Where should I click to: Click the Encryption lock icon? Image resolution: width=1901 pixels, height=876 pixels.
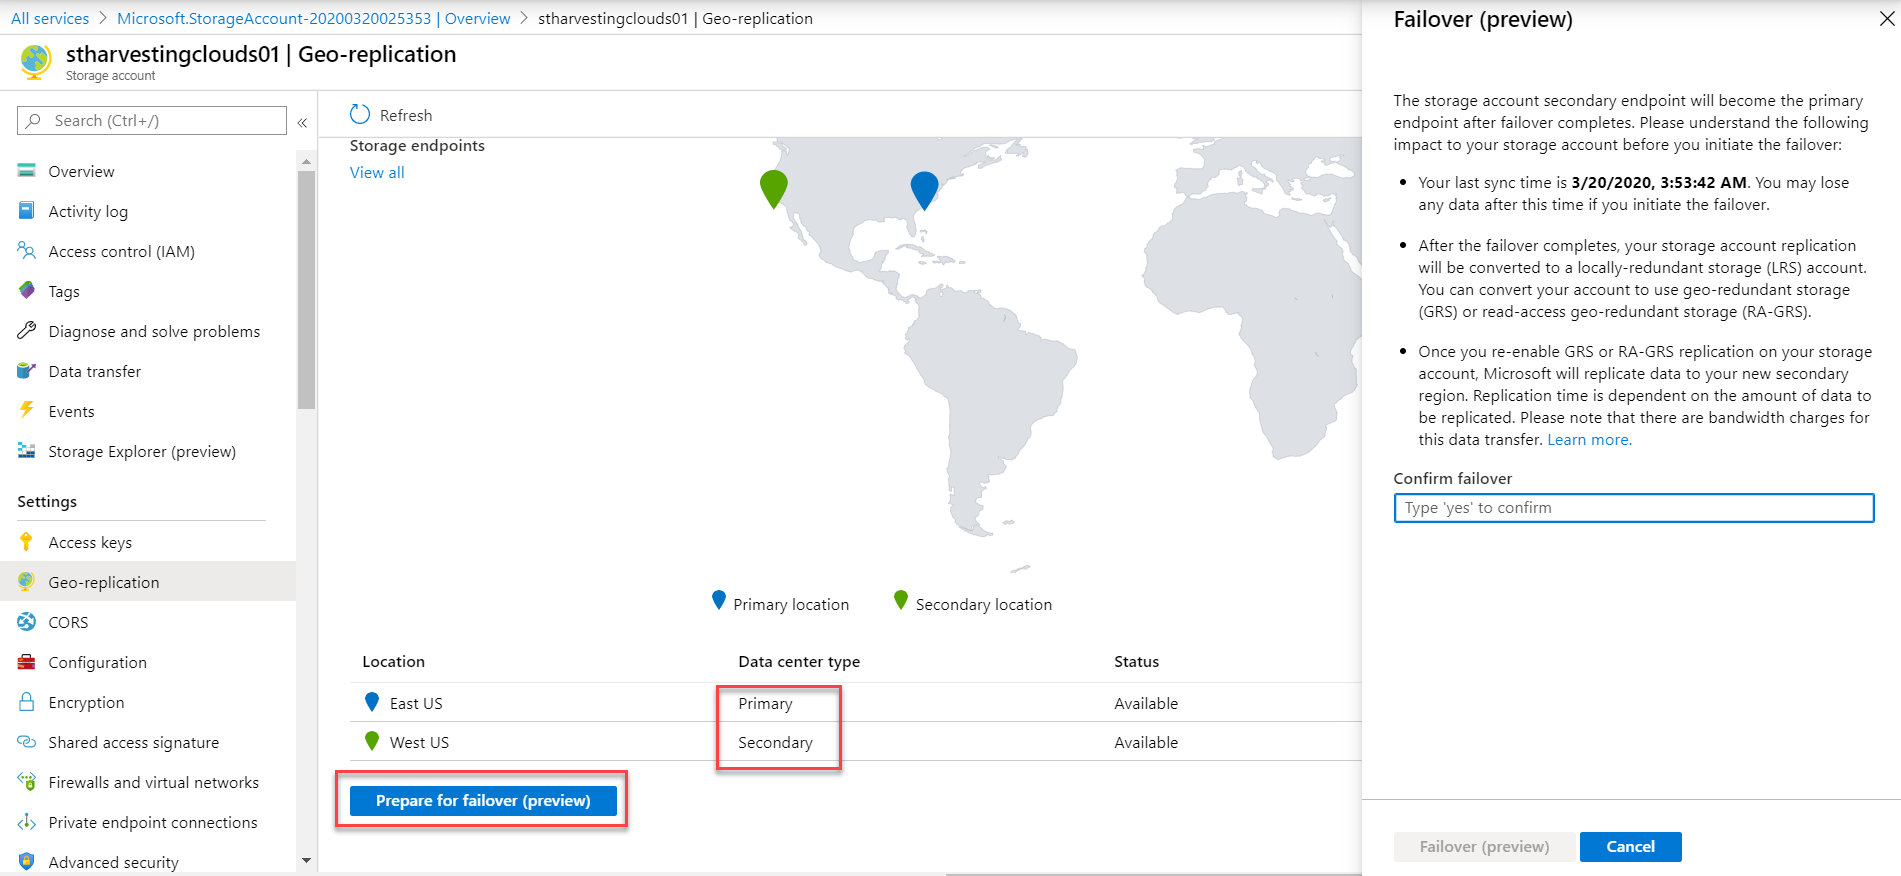tap(27, 702)
